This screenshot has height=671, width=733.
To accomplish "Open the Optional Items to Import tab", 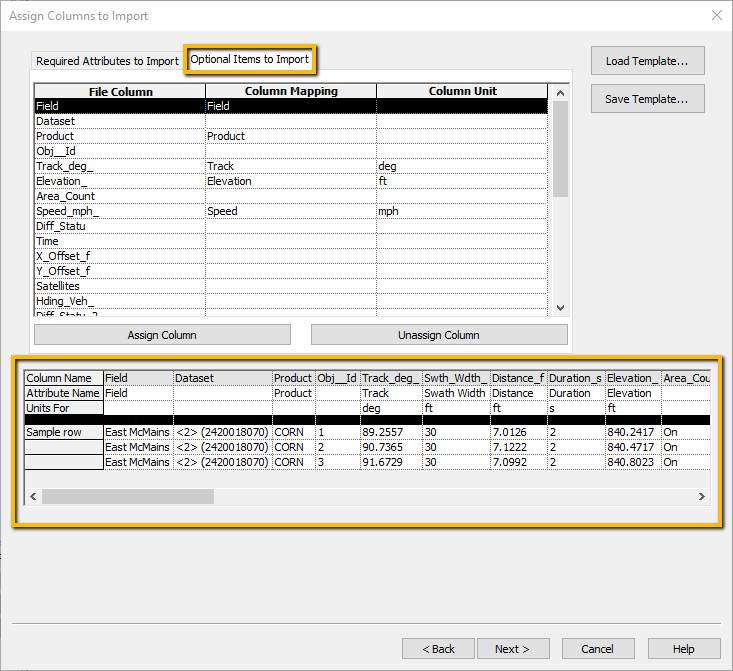I will click(250, 59).
